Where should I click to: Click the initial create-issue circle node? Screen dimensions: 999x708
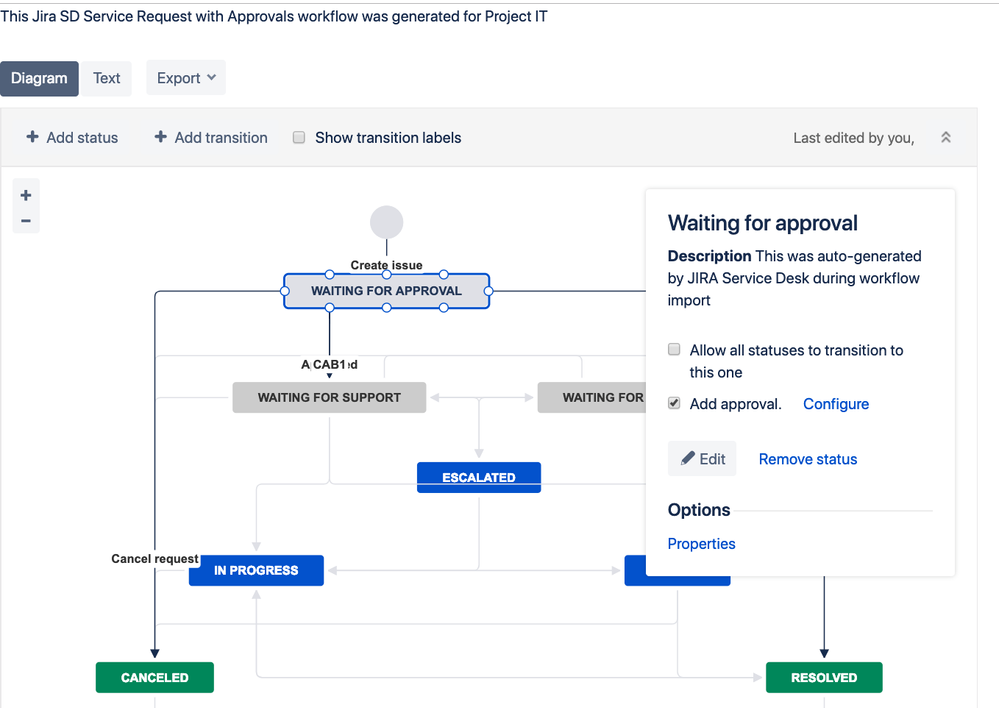(x=387, y=222)
